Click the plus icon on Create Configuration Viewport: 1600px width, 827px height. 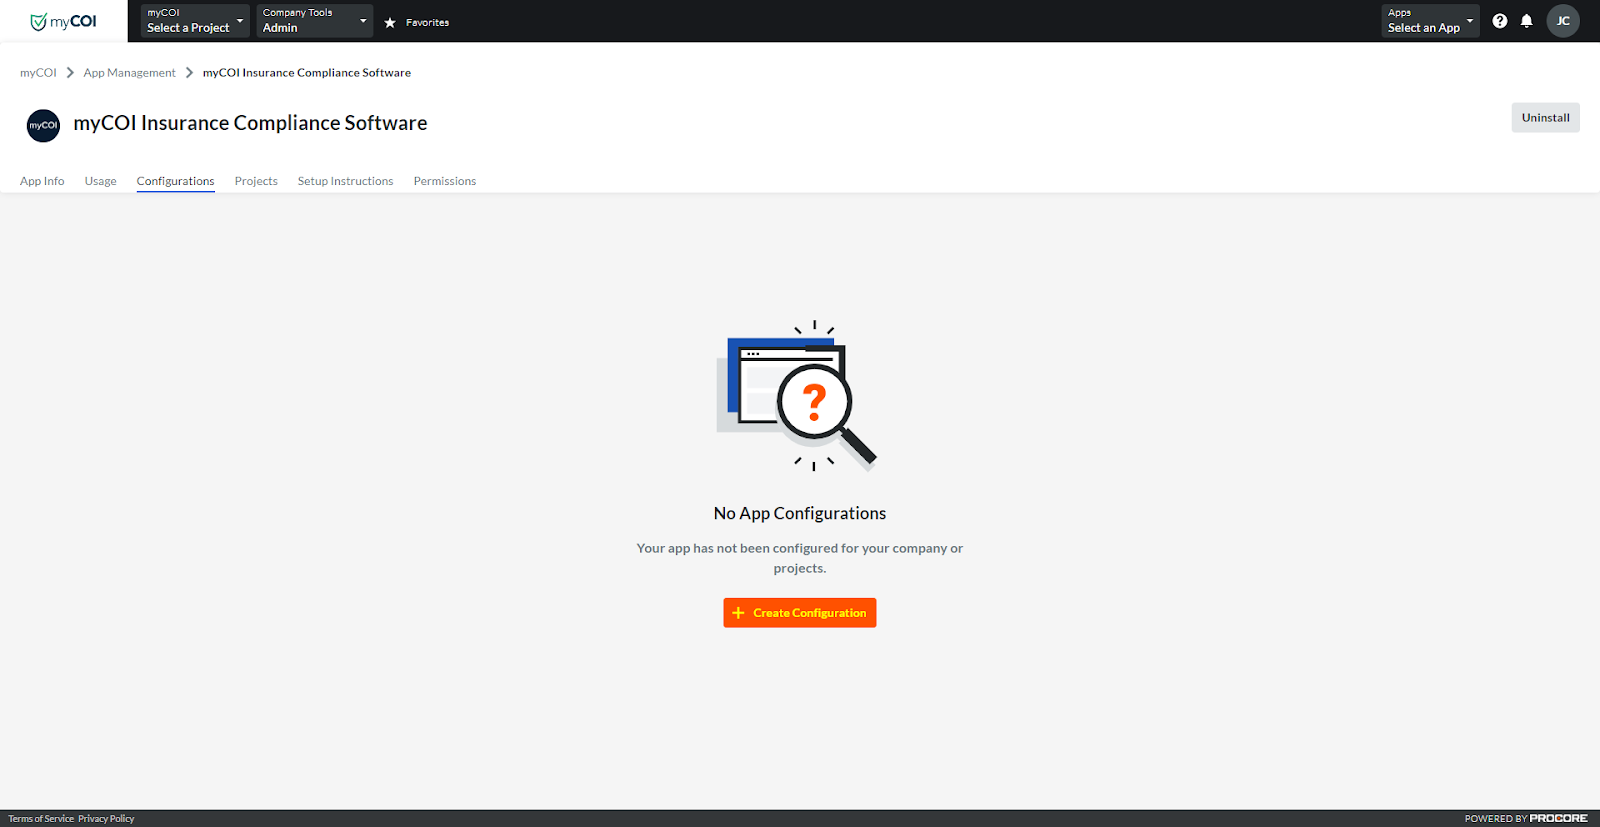(x=738, y=613)
